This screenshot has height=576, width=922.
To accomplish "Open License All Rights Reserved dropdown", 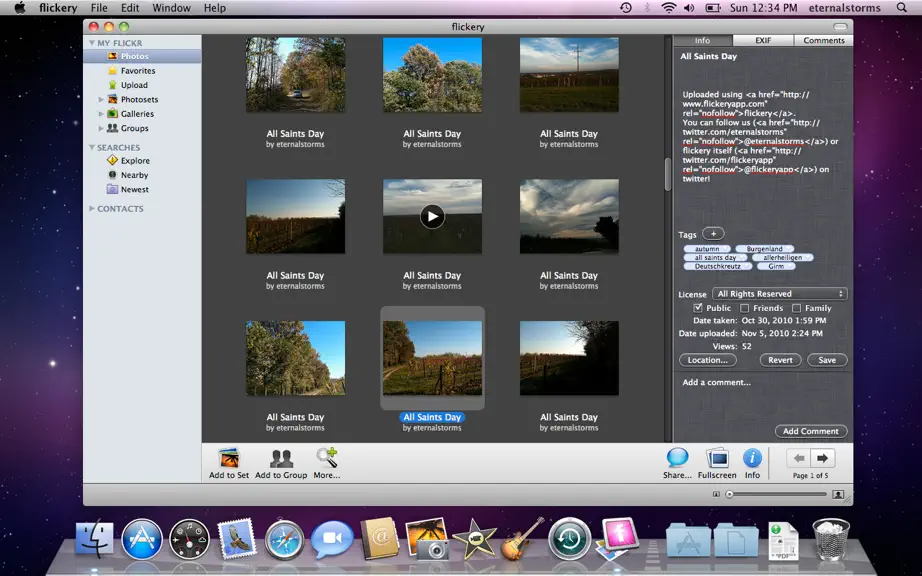I will click(780, 294).
